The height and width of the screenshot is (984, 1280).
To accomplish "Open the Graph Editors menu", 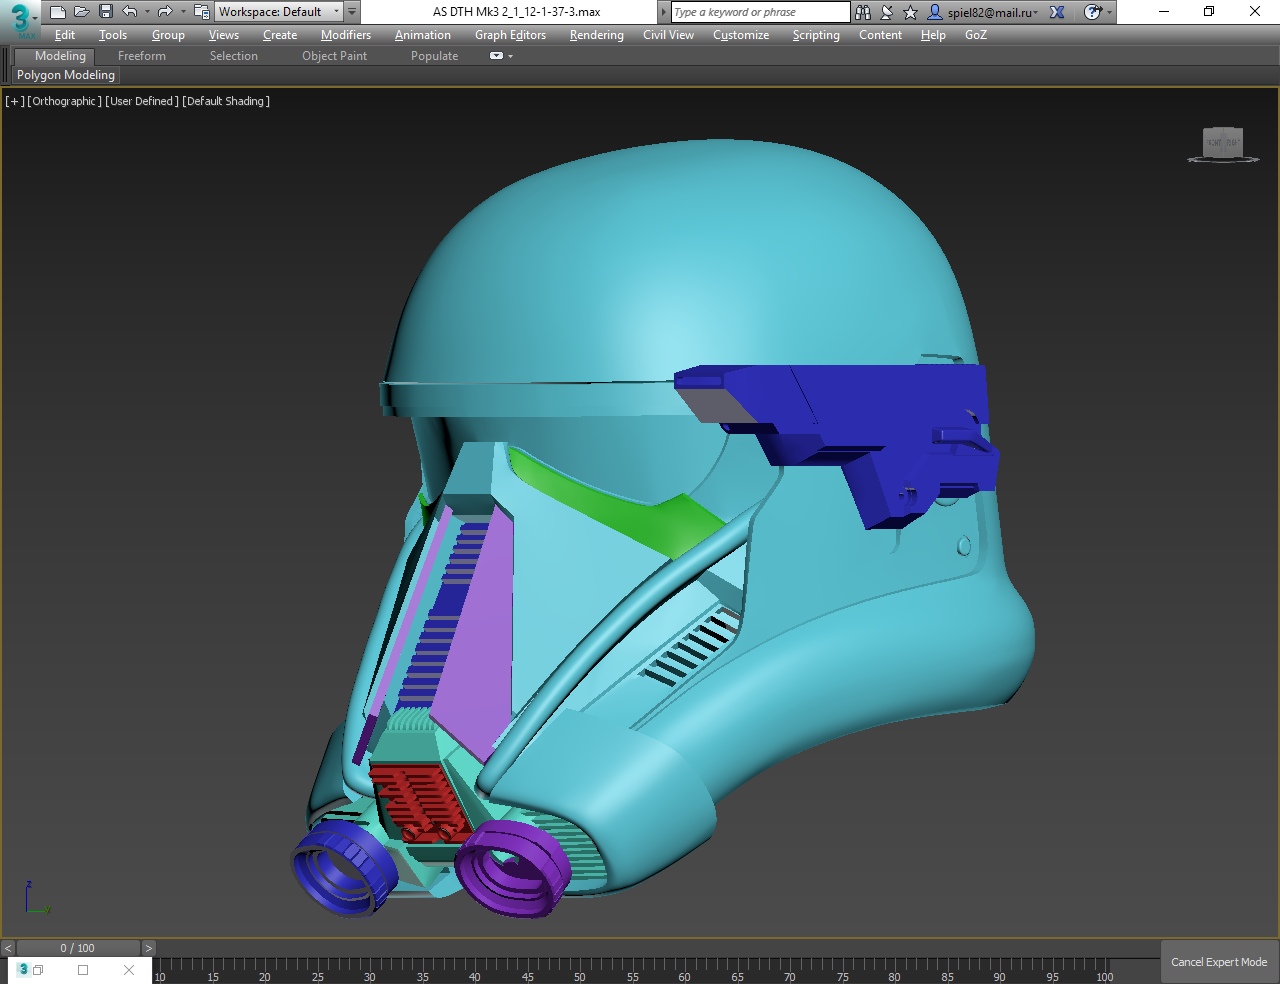I will click(510, 35).
